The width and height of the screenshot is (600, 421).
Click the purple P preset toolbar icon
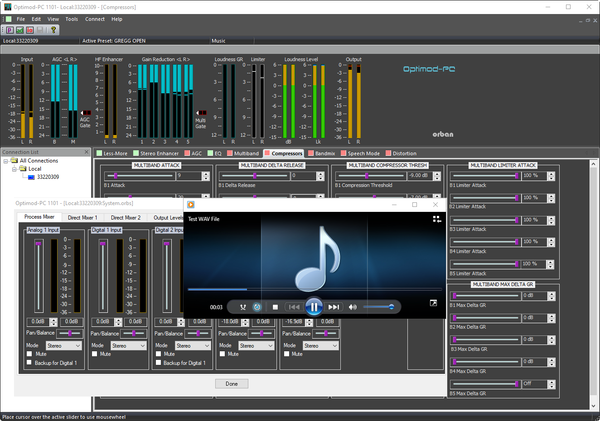coord(8,30)
